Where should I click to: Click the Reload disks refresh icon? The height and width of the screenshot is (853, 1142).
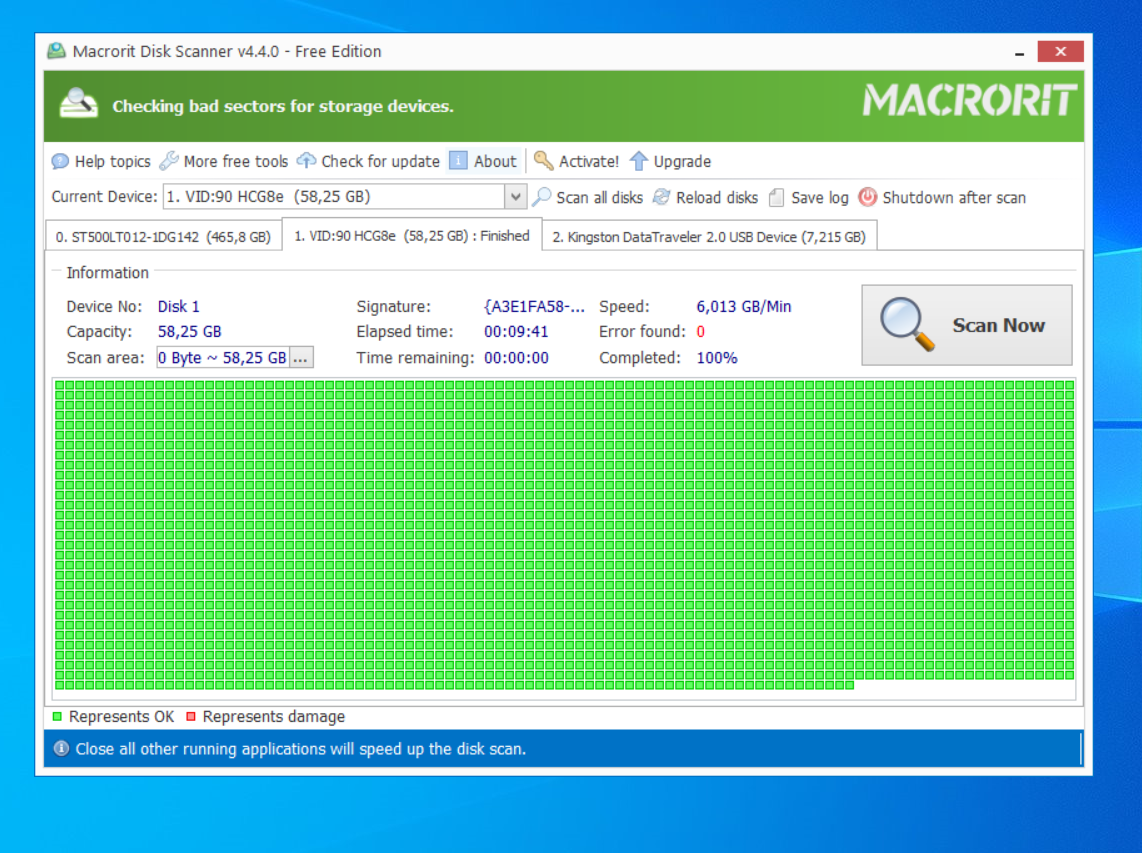(x=661, y=197)
